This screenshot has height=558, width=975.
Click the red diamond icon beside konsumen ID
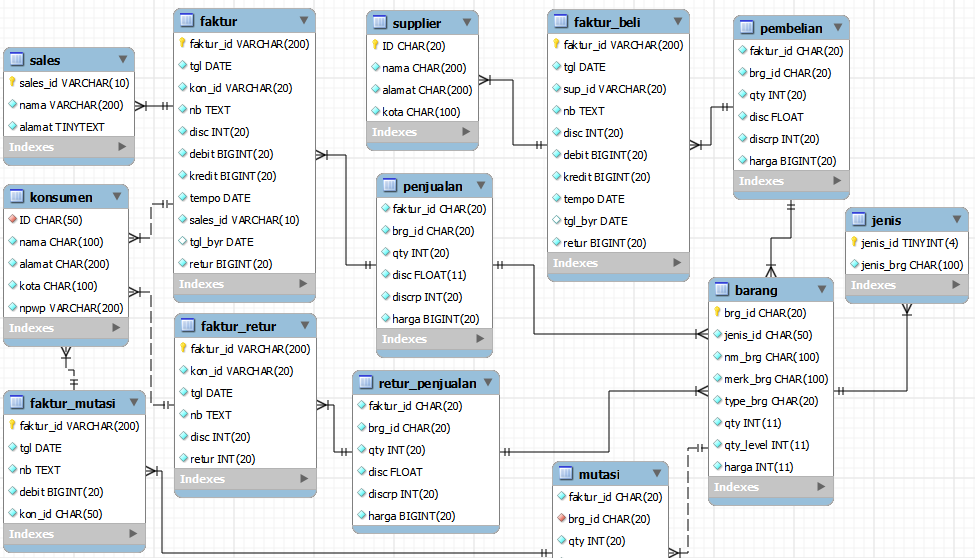click(12, 220)
